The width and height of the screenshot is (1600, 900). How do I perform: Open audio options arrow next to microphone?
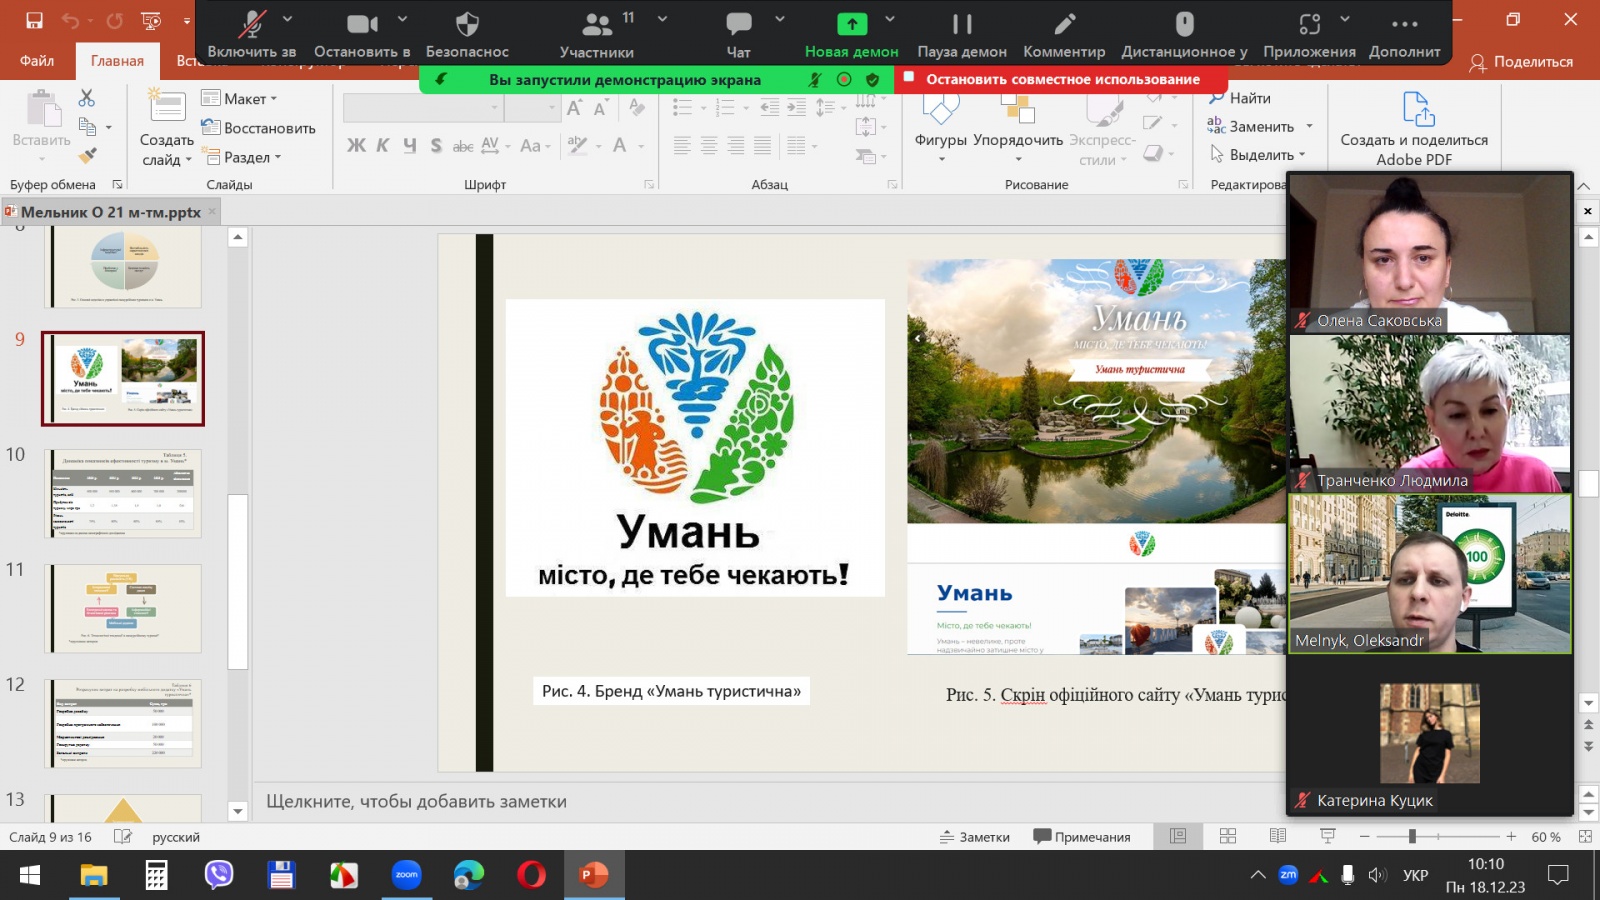(x=288, y=18)
